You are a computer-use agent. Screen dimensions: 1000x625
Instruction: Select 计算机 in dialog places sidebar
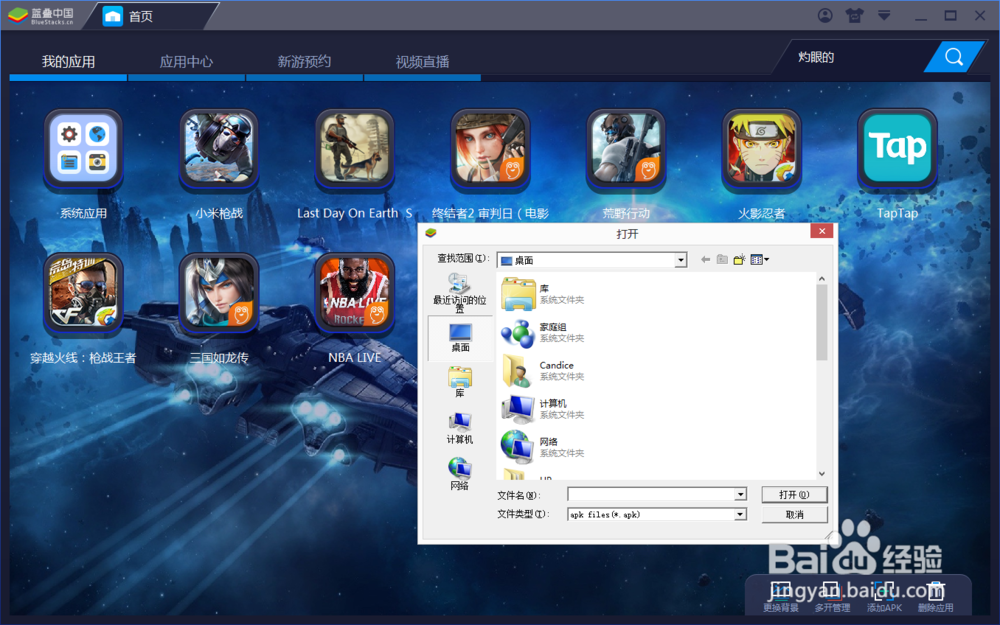[460, 428]
